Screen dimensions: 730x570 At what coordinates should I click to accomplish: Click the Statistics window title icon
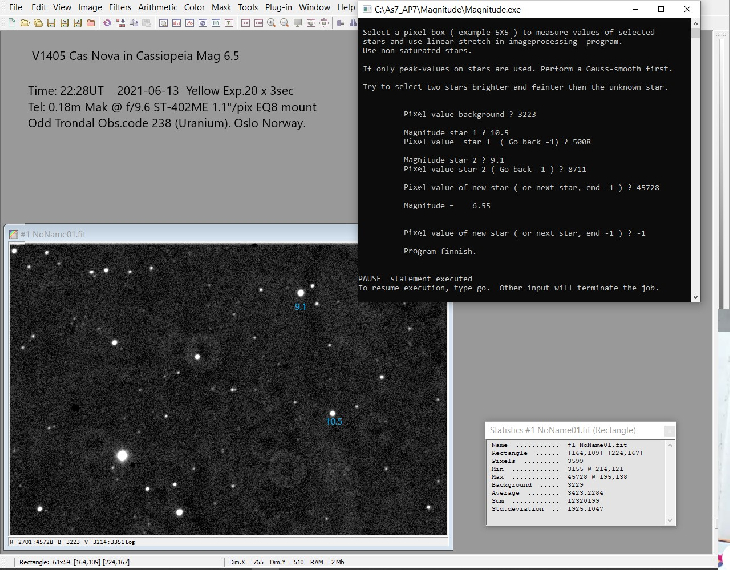491,430
